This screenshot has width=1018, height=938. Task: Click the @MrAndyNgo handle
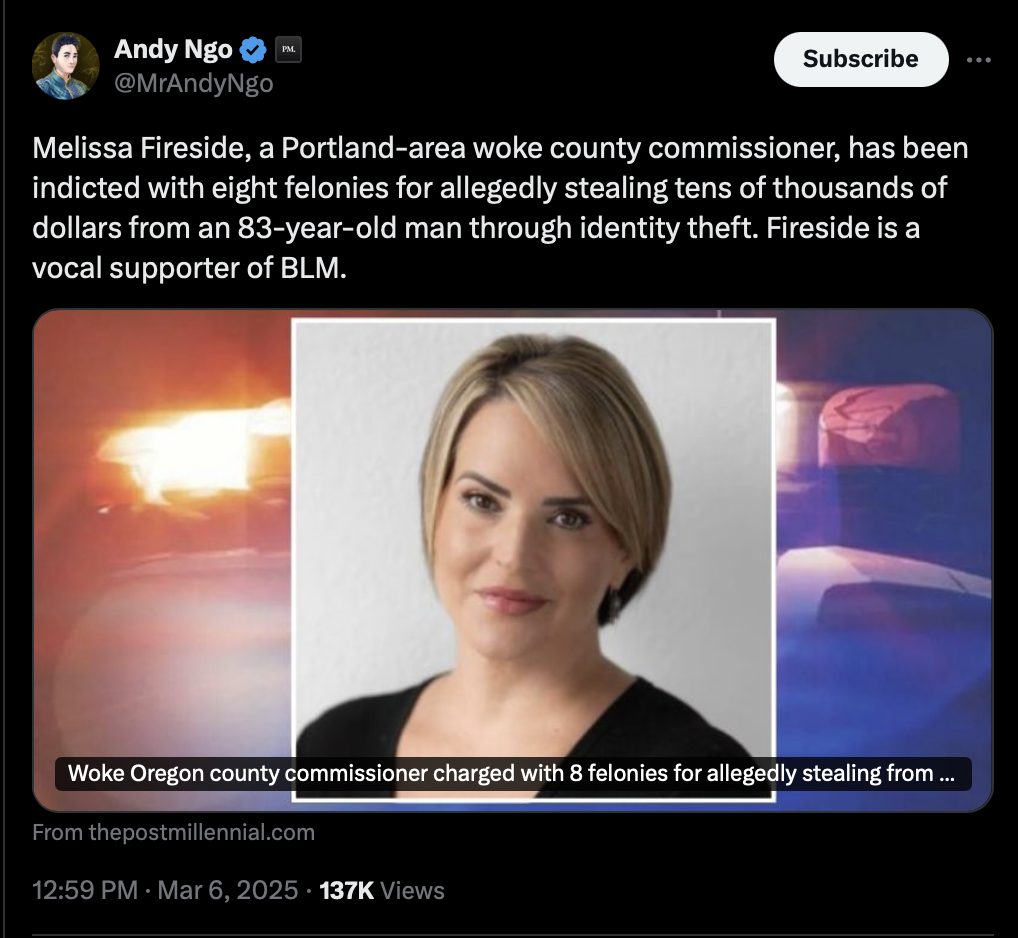tap(193, 84)
